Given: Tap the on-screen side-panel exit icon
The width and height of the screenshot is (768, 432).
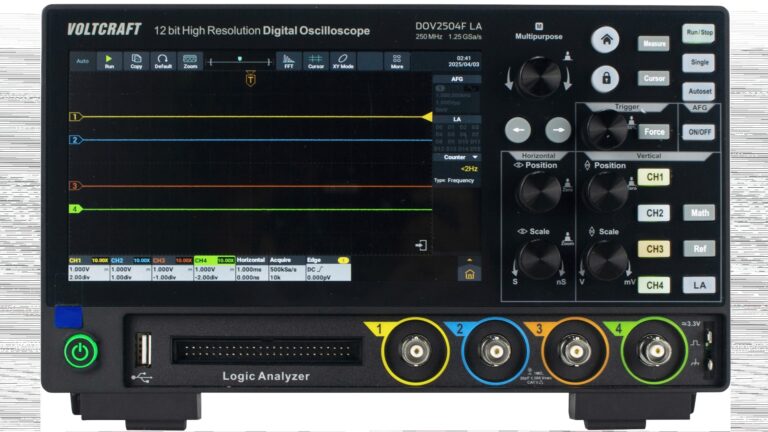Looking at the screenshot, I should [421, 245].
